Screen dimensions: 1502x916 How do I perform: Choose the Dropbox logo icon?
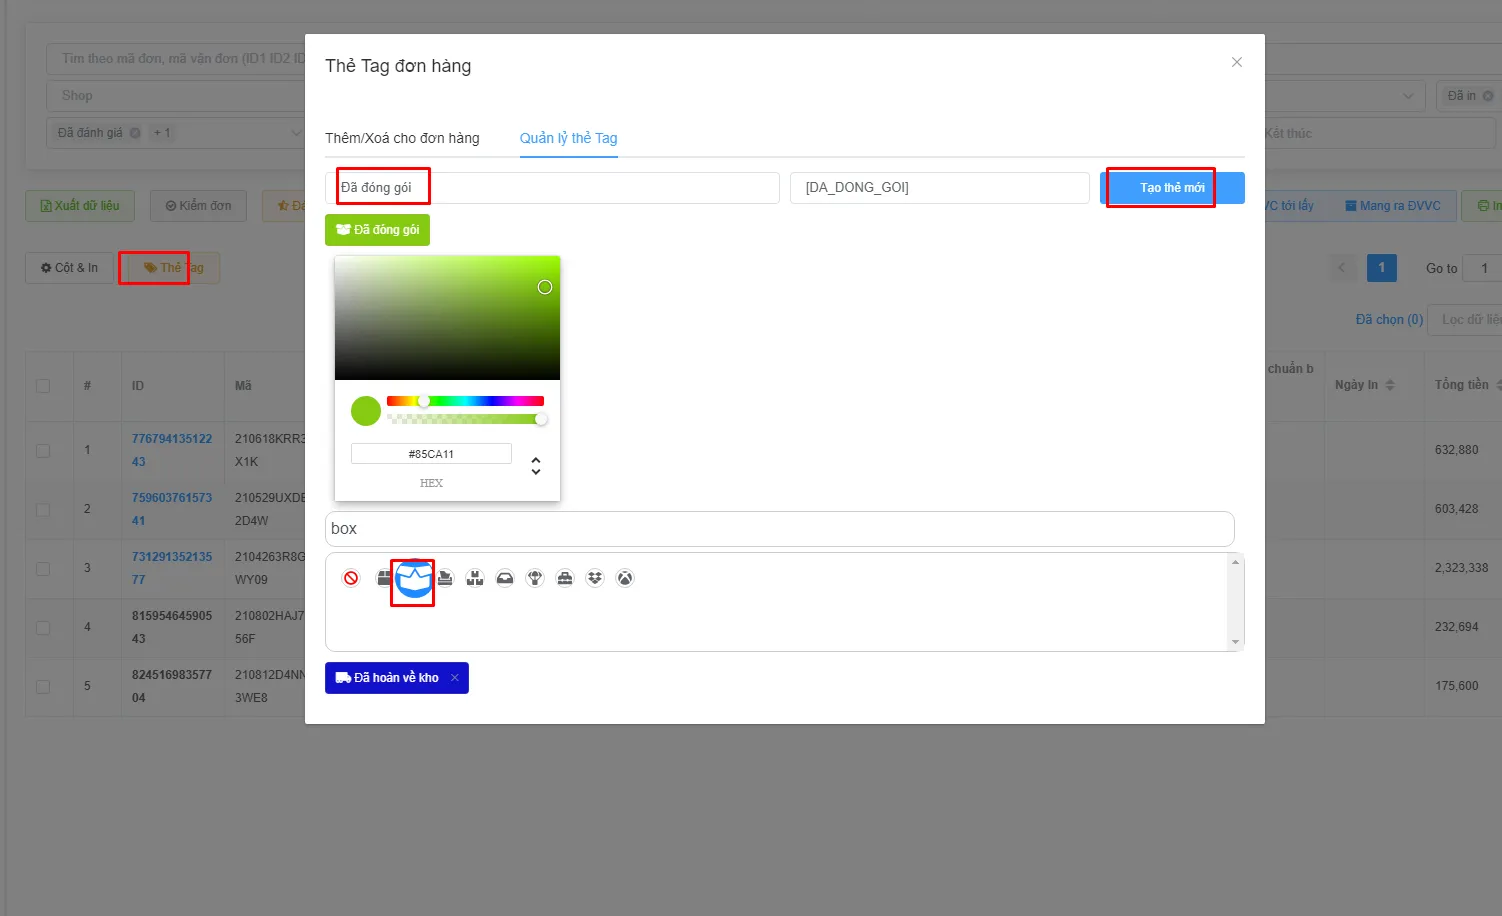(x=595, y=578)
